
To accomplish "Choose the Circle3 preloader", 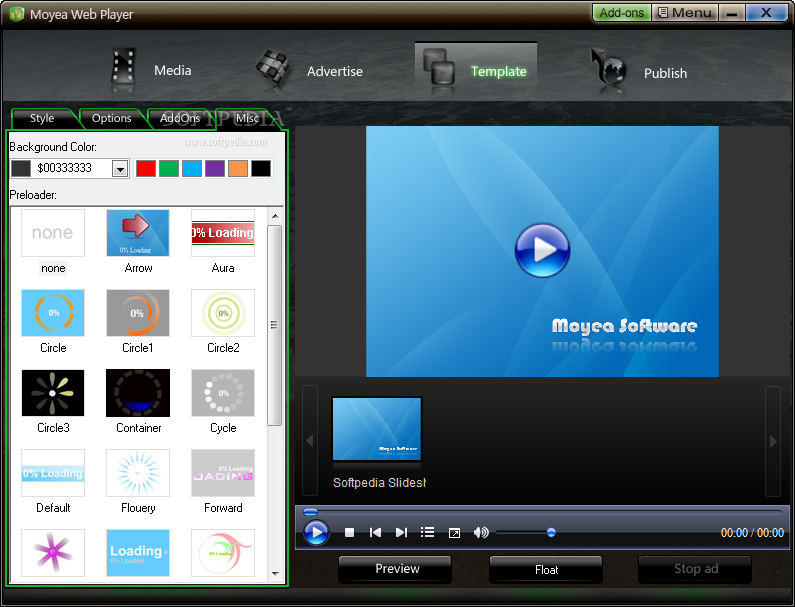I will coord(53,402).
